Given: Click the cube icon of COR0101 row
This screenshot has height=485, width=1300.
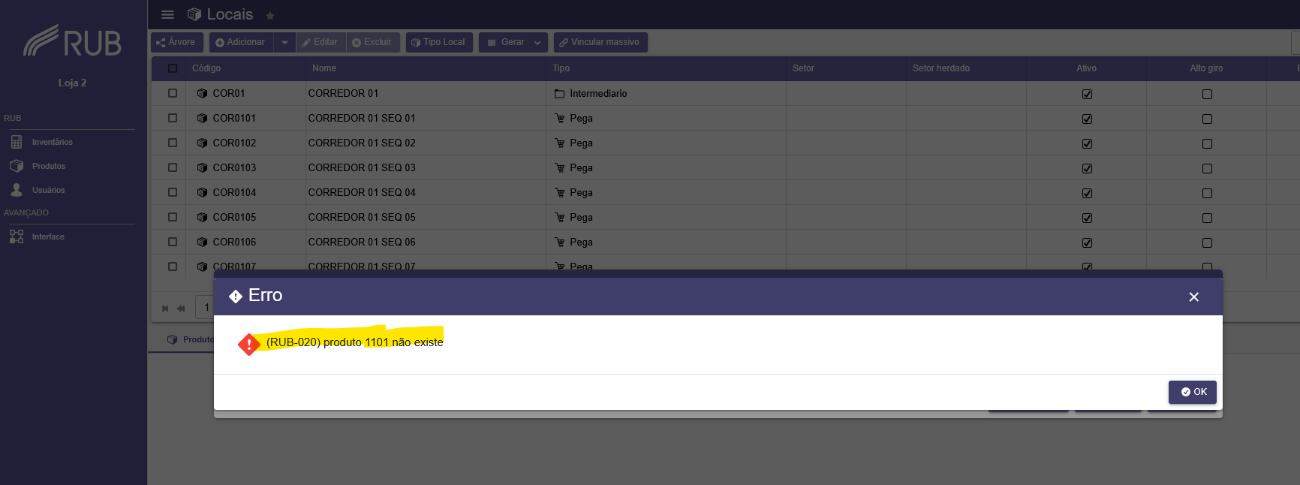Looking at the screenshot, I should (x=202, y=118).
